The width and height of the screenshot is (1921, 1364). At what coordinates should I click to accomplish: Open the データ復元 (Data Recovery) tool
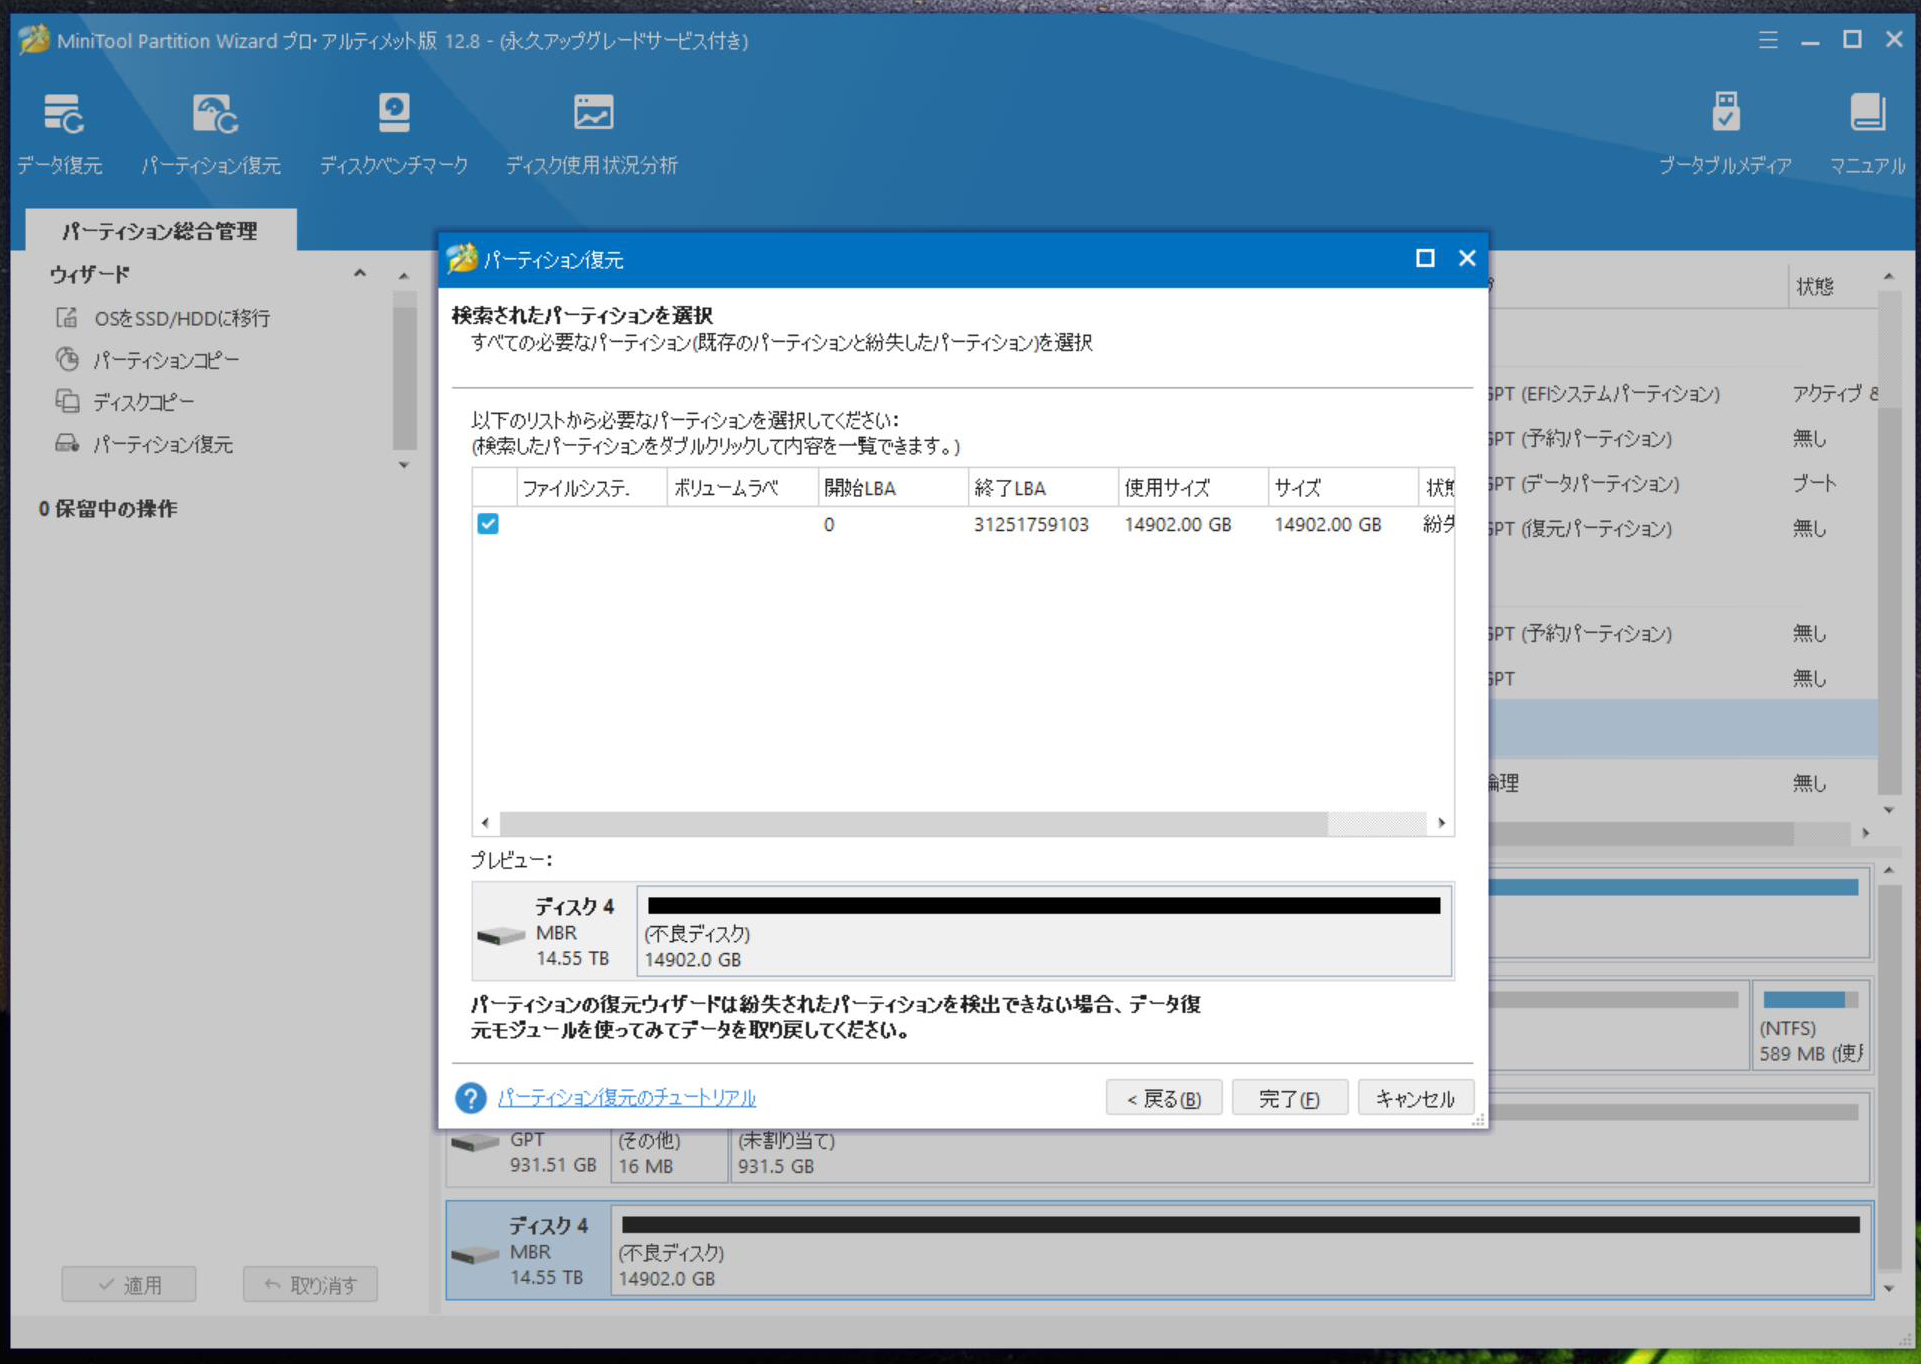[60, 135]
